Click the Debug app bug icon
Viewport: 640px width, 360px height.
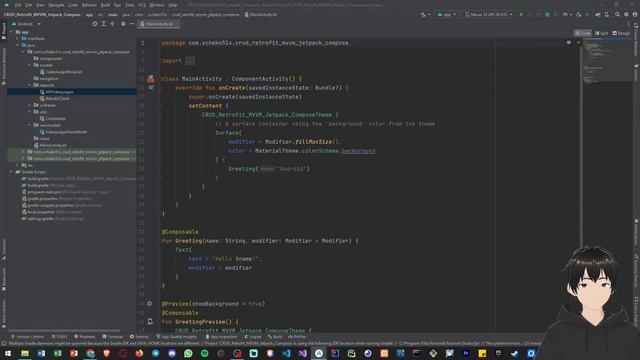[x=547, y=14]
